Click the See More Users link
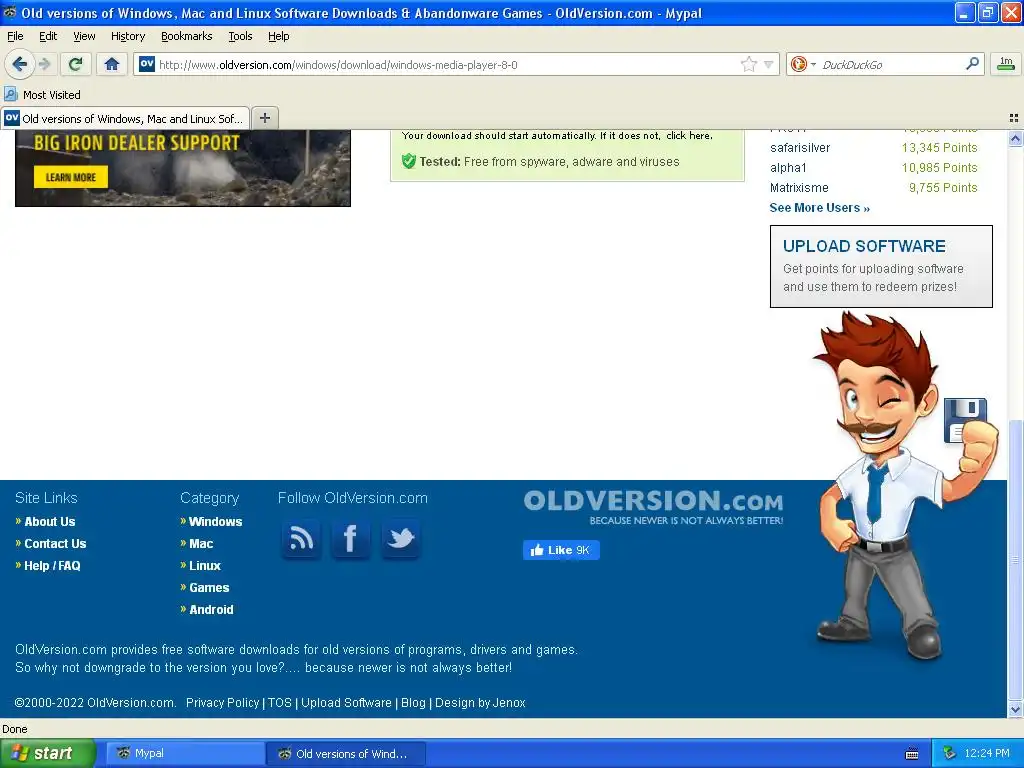1024x768 pixels. click(x=820, y=208)
